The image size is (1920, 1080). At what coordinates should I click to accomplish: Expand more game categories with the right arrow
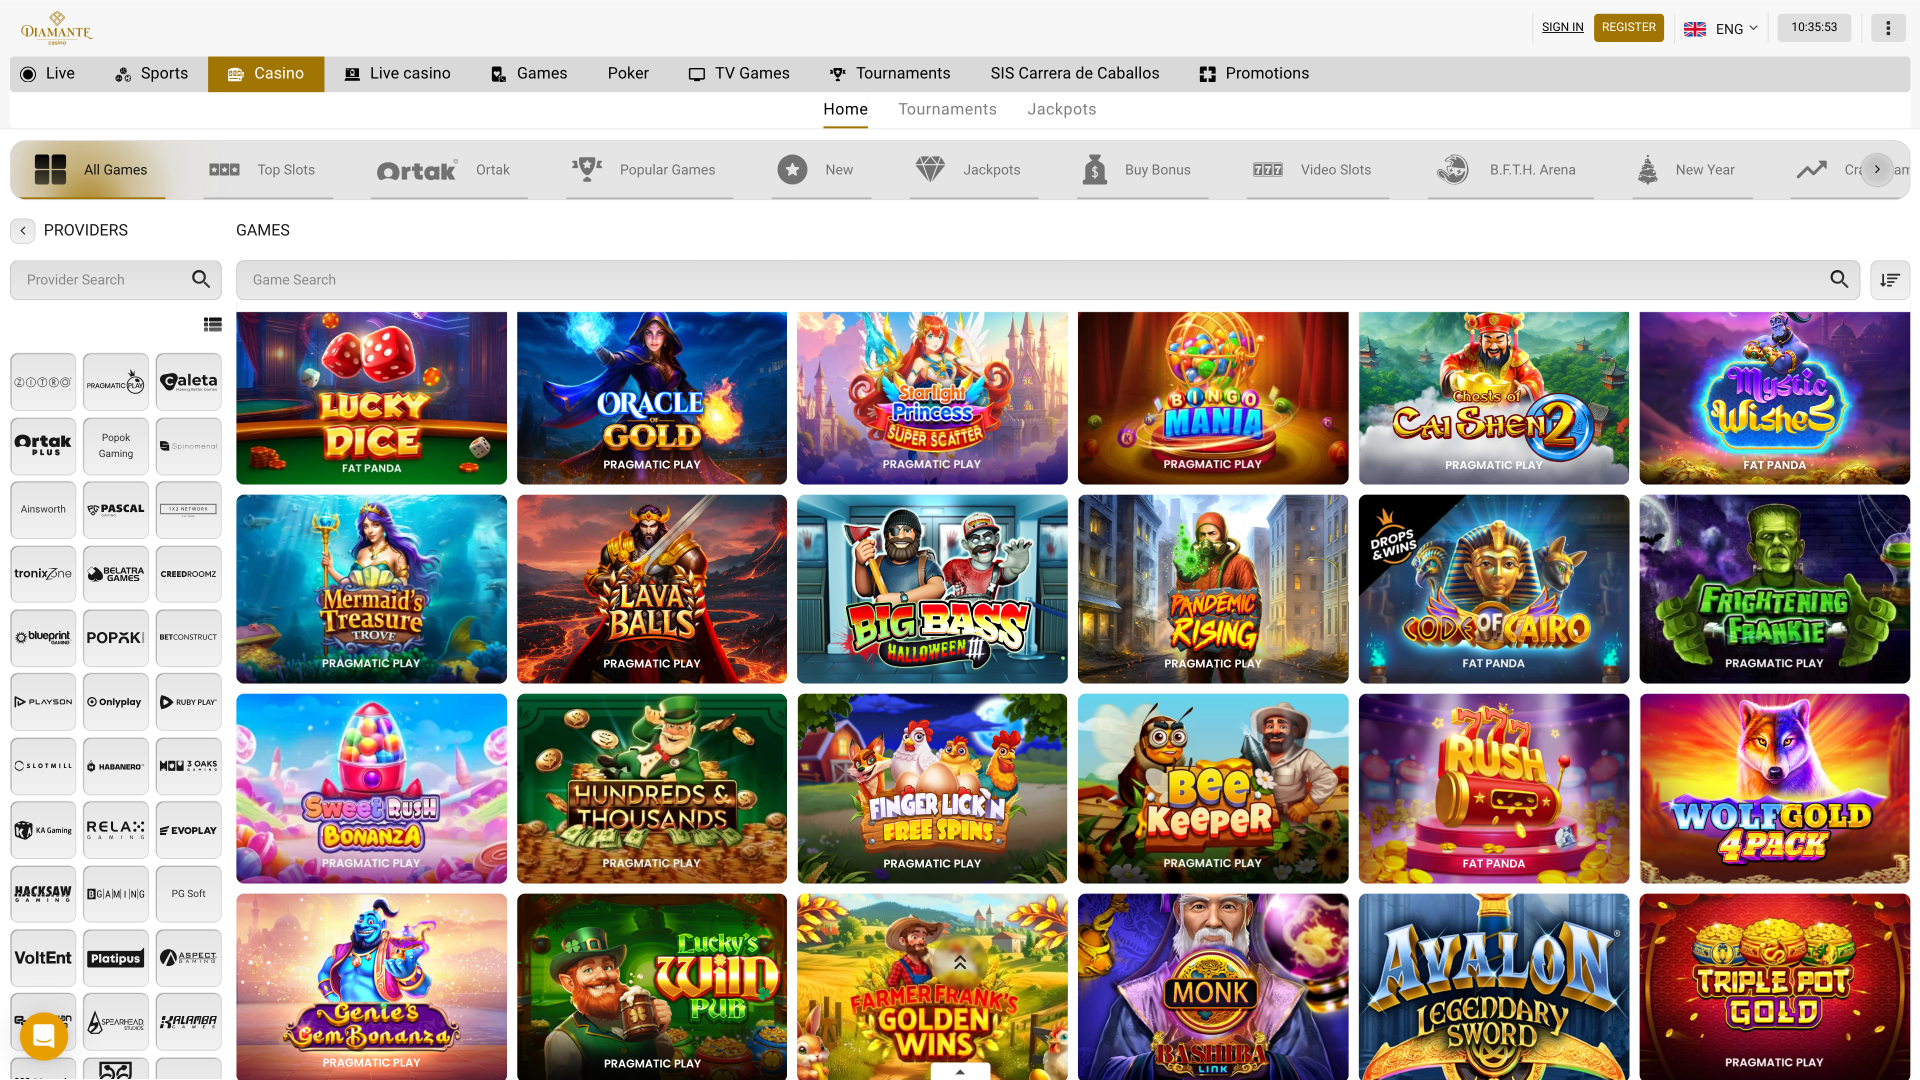(x=1877, y=169)
